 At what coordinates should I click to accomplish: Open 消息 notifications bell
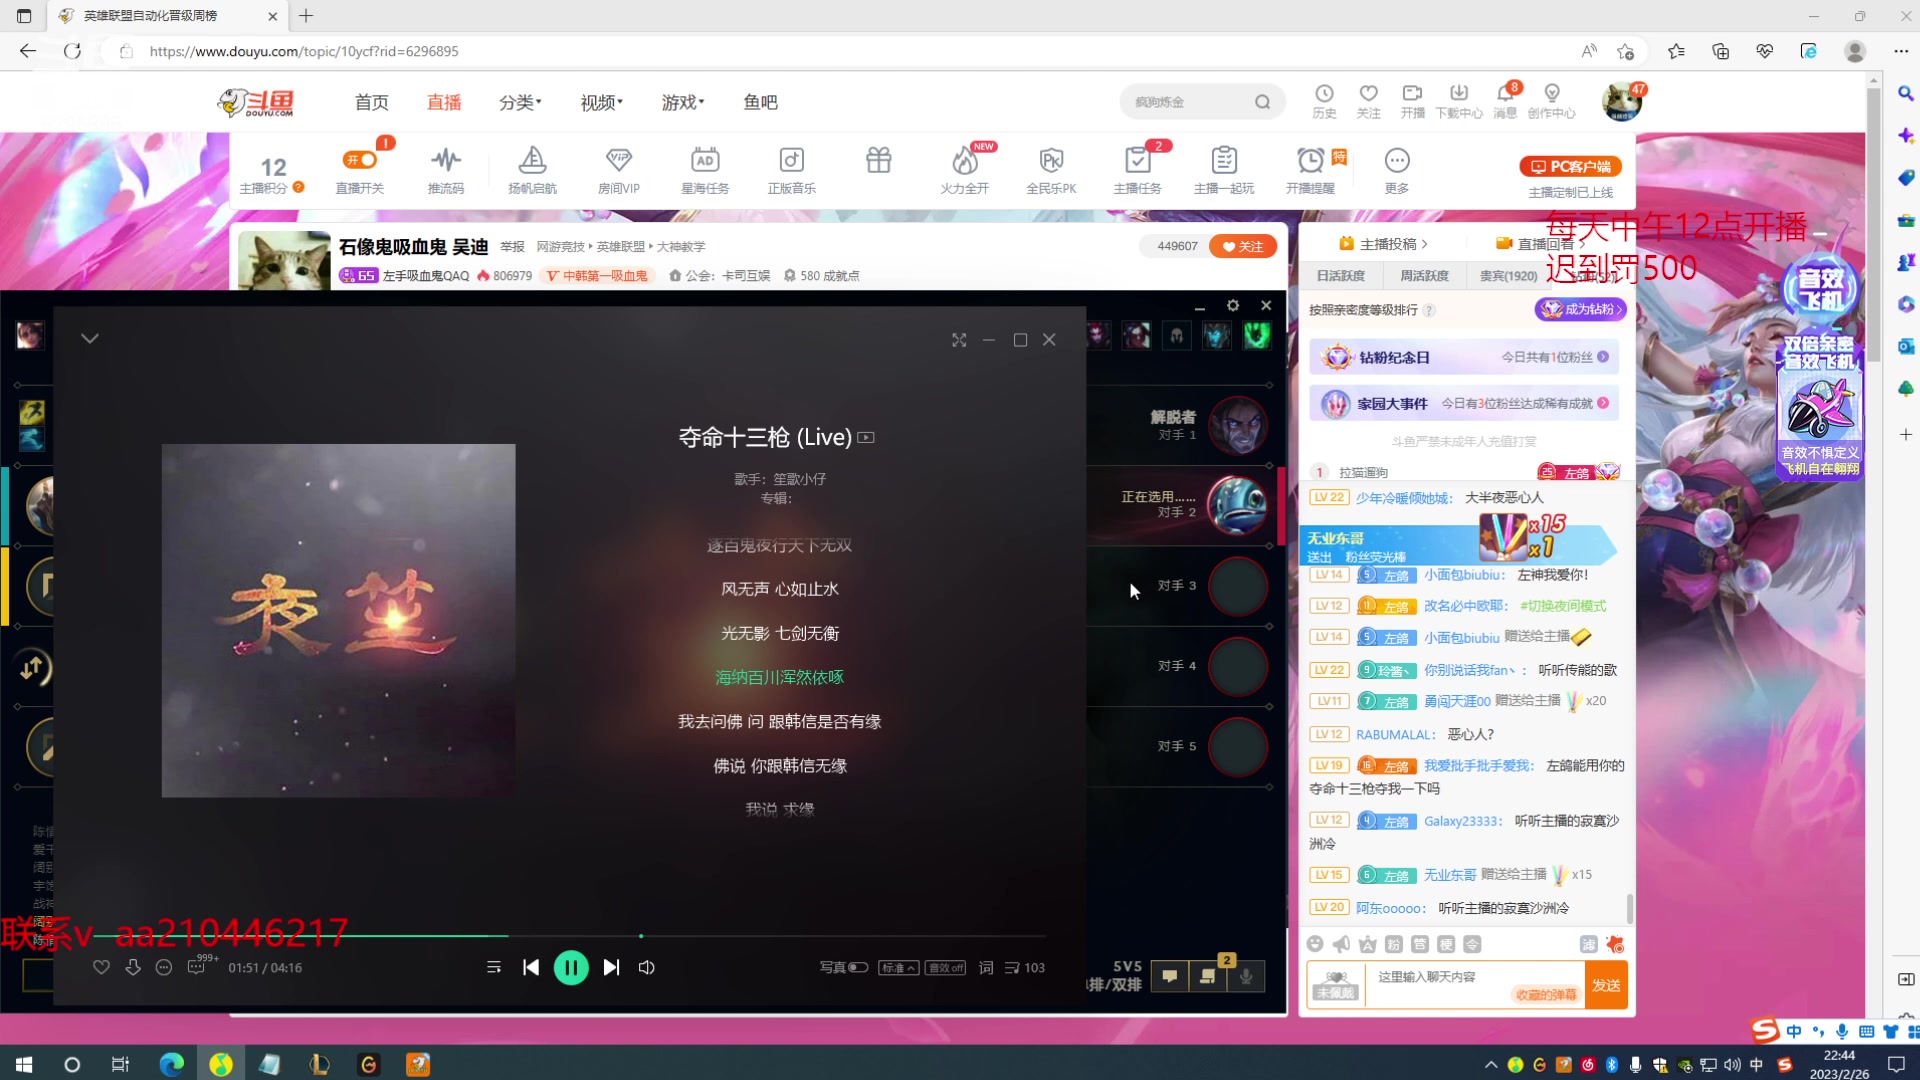(1505, 101)
